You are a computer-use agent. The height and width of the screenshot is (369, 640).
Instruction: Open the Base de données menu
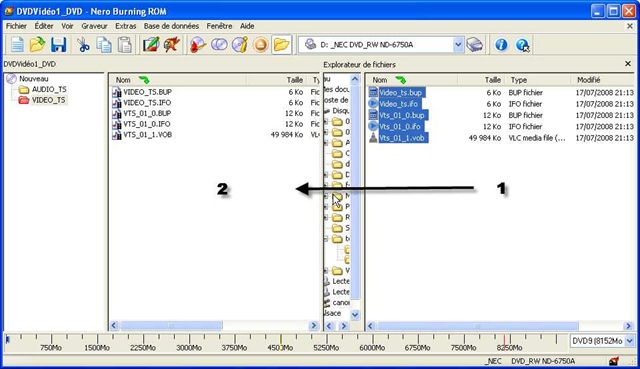(171, 26)
